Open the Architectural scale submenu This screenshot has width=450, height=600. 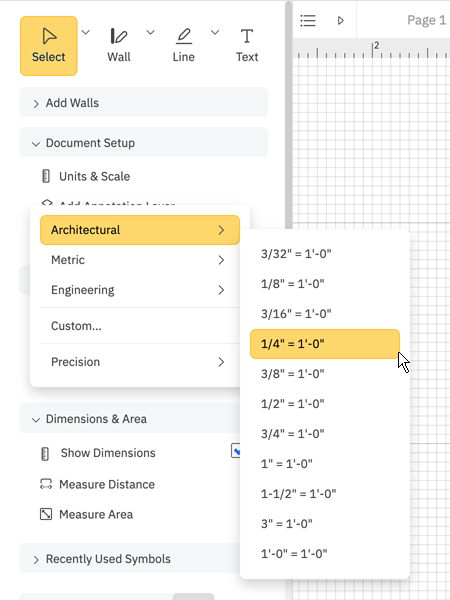pyautogui.click(x=140, y=230)
